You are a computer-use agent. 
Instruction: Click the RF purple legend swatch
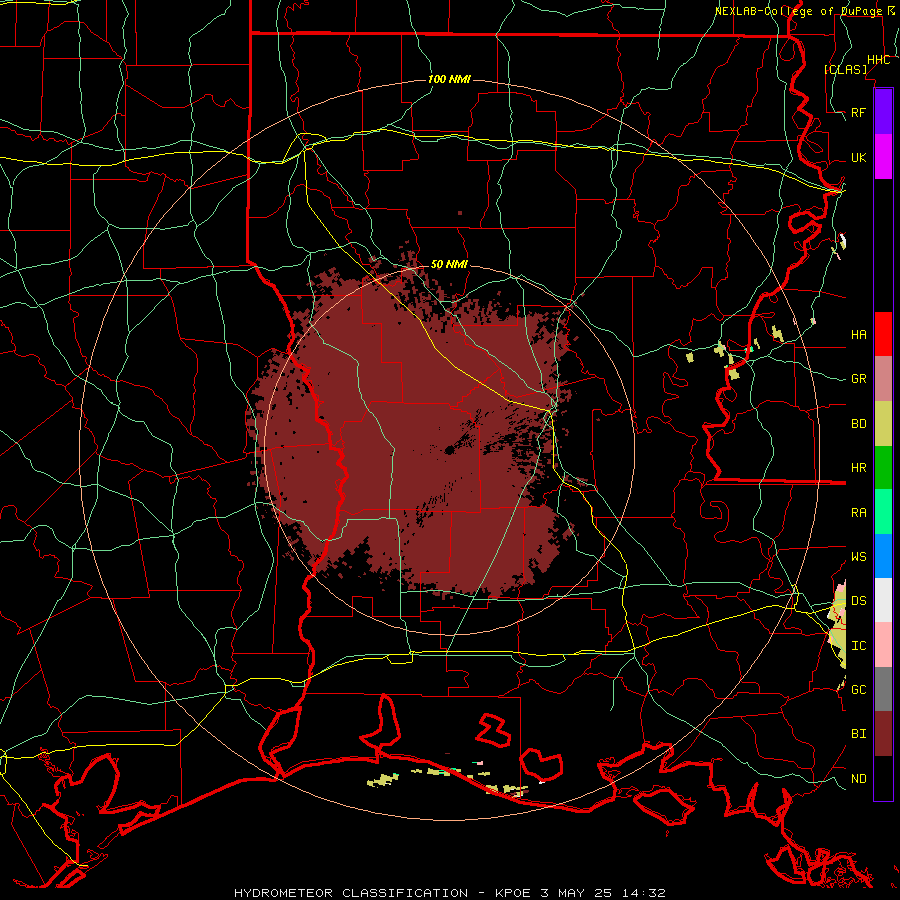coord(883,112)
